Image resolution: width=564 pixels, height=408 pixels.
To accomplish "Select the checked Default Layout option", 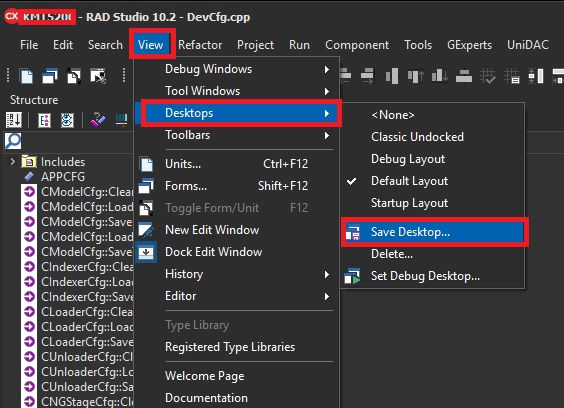I will coord(409,181).
